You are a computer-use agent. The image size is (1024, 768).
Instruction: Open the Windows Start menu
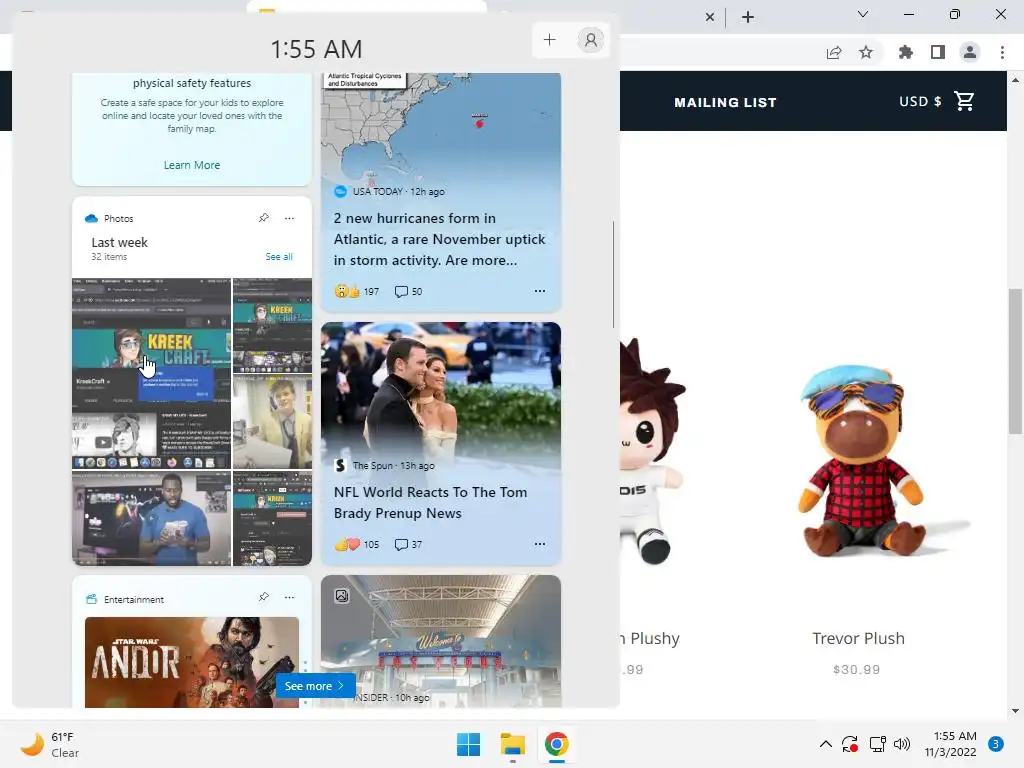[x=468, y=744]
